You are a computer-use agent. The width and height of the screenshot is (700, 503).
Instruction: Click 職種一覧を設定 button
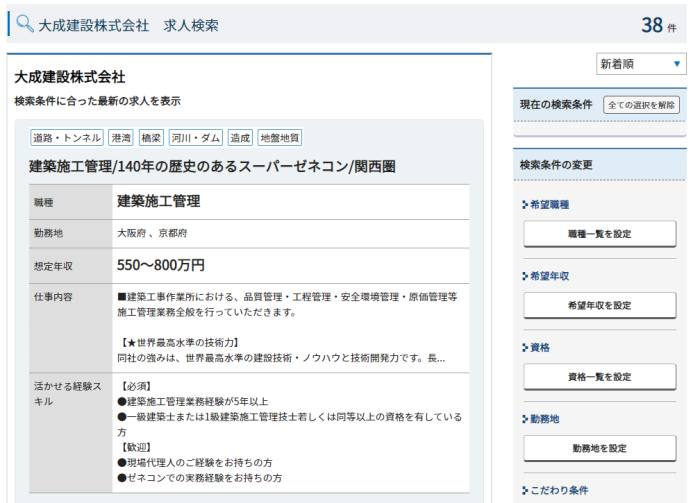tap(600, 233)
